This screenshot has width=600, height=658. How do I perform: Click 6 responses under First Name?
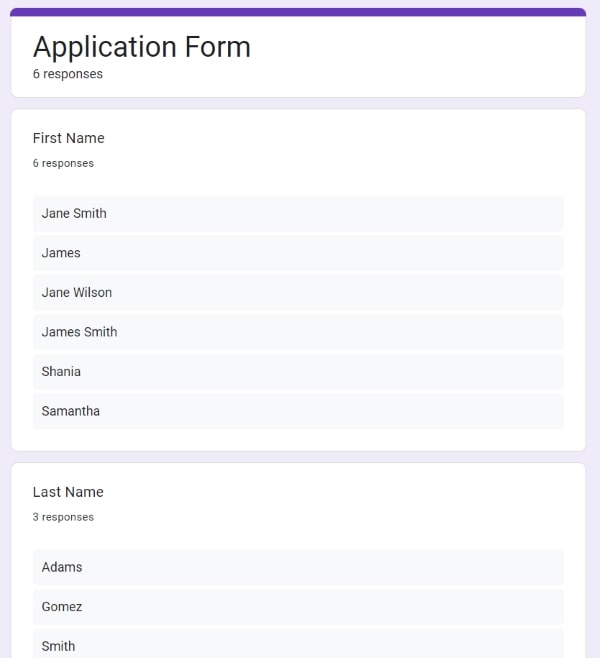coord(63,163)
